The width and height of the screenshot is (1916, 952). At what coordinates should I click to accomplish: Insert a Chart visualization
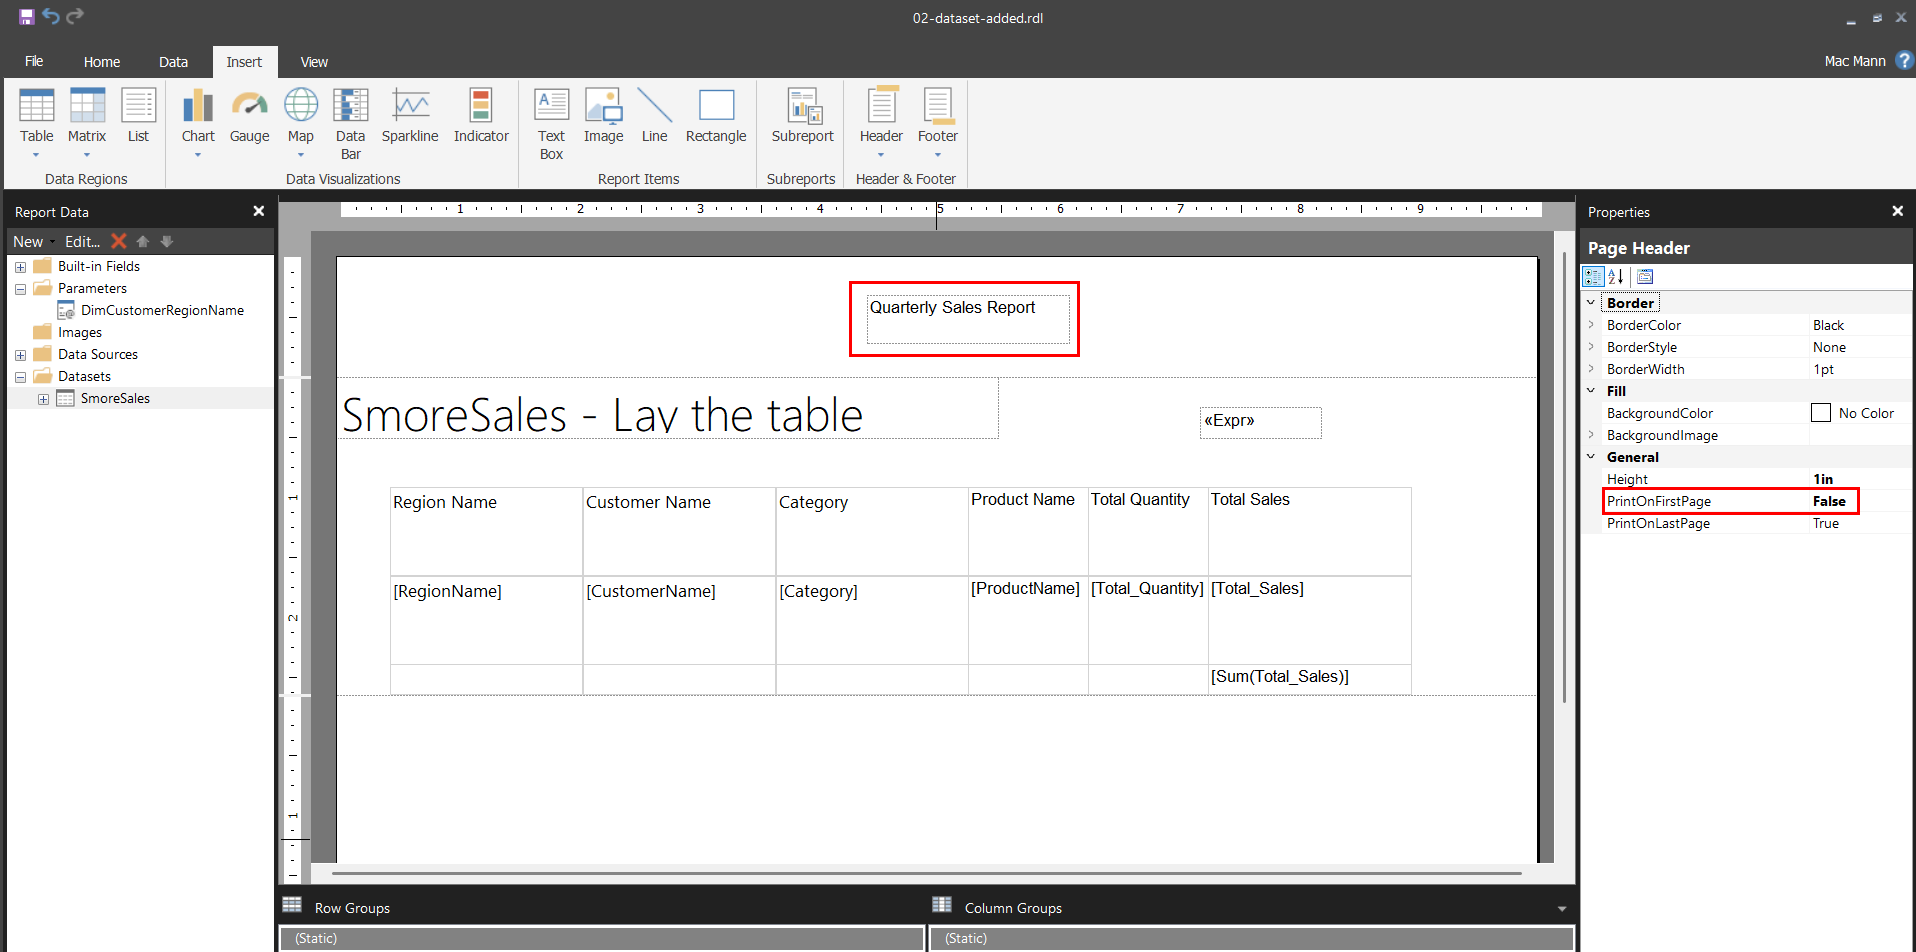(198, 122)
